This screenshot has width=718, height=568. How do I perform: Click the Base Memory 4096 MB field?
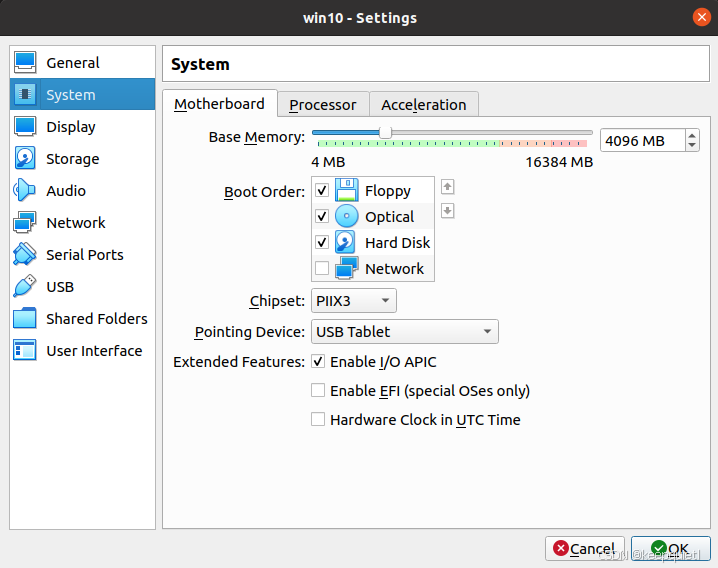click(640, 141)
